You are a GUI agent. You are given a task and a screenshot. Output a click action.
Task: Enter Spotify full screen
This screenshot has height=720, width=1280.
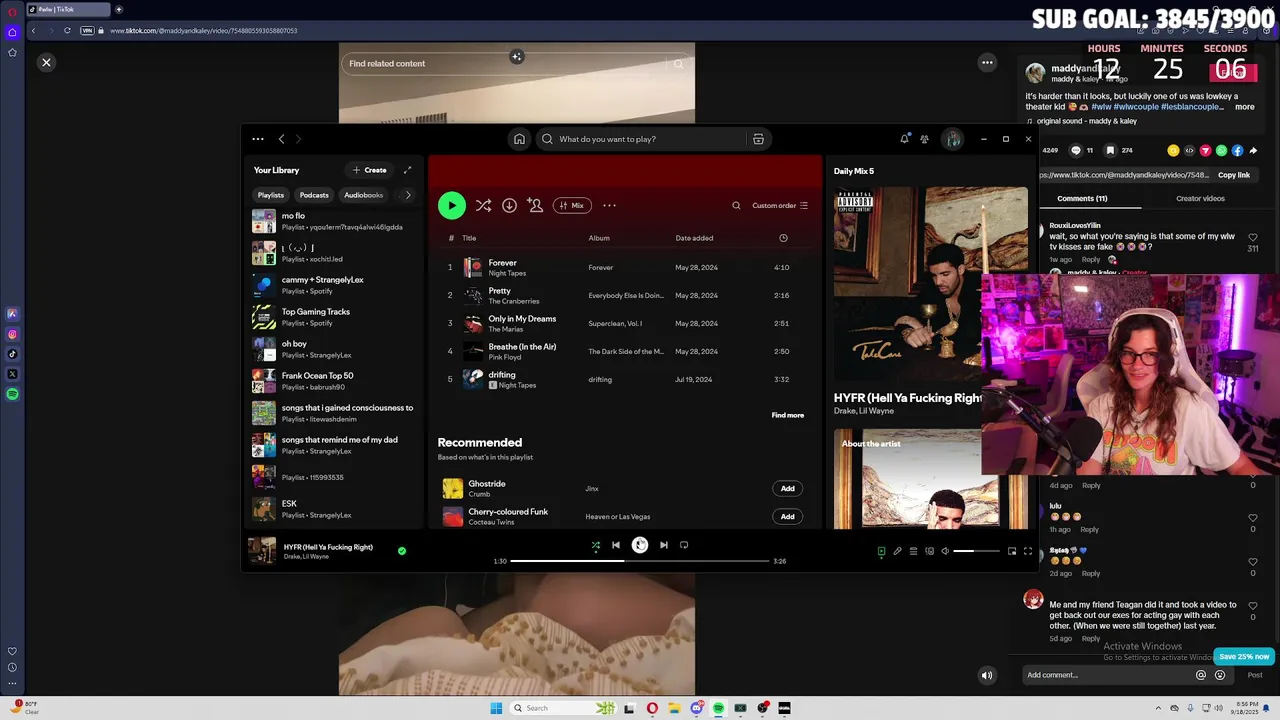click(x=1027, y=551)
